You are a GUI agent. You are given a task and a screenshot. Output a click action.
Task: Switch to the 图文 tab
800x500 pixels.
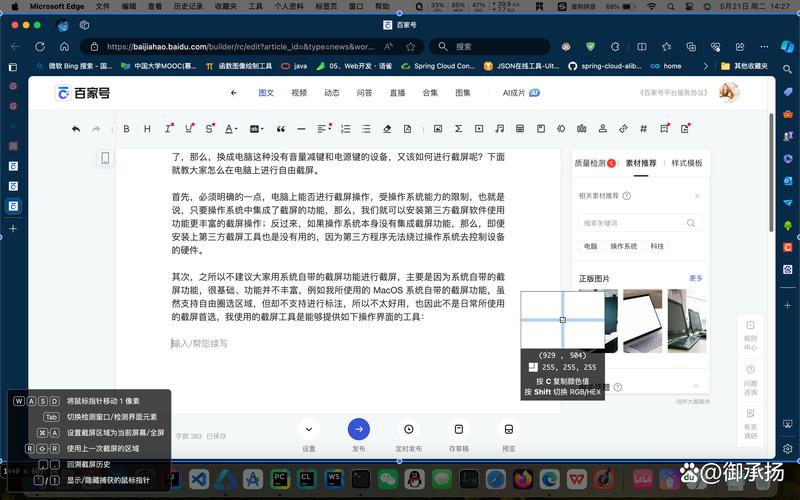pyautogui.click(x=266, y=93)
